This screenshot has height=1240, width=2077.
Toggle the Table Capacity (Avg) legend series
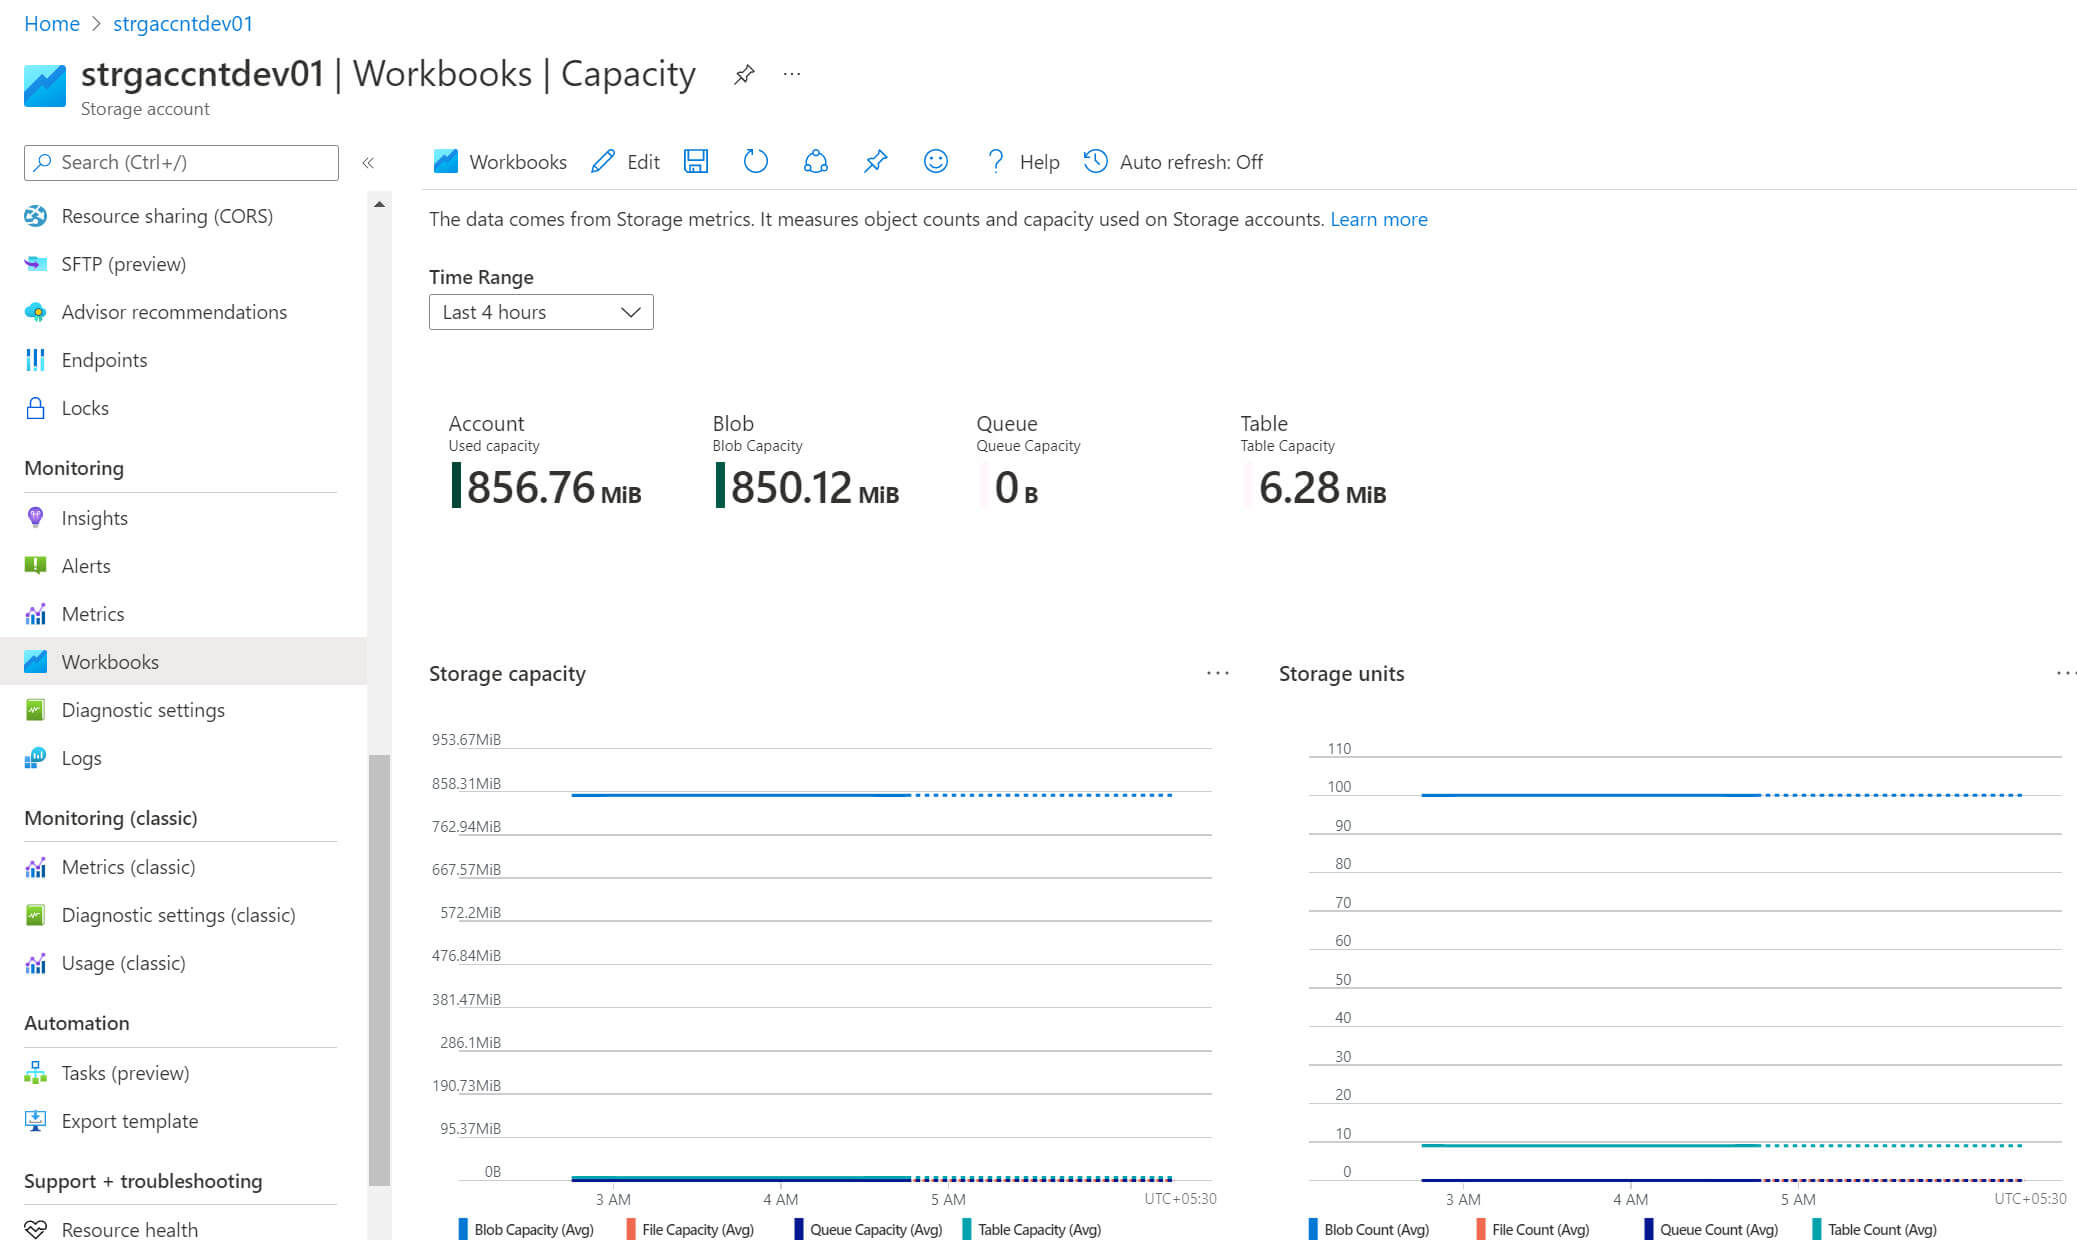pyautogui.click(x=1038, y=1229)
